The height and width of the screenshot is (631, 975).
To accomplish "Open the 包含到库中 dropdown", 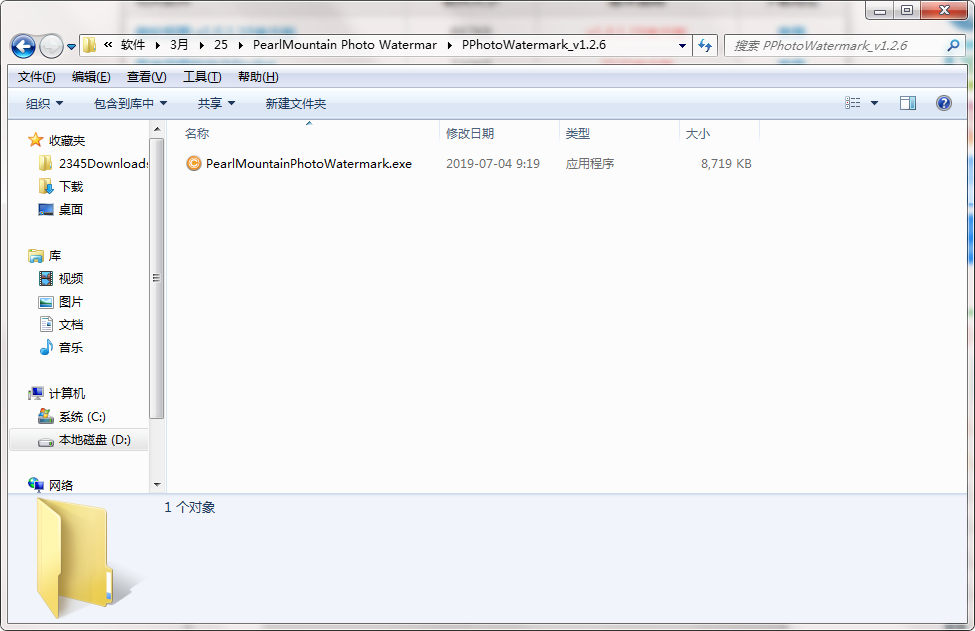I will tap(130, 103).
